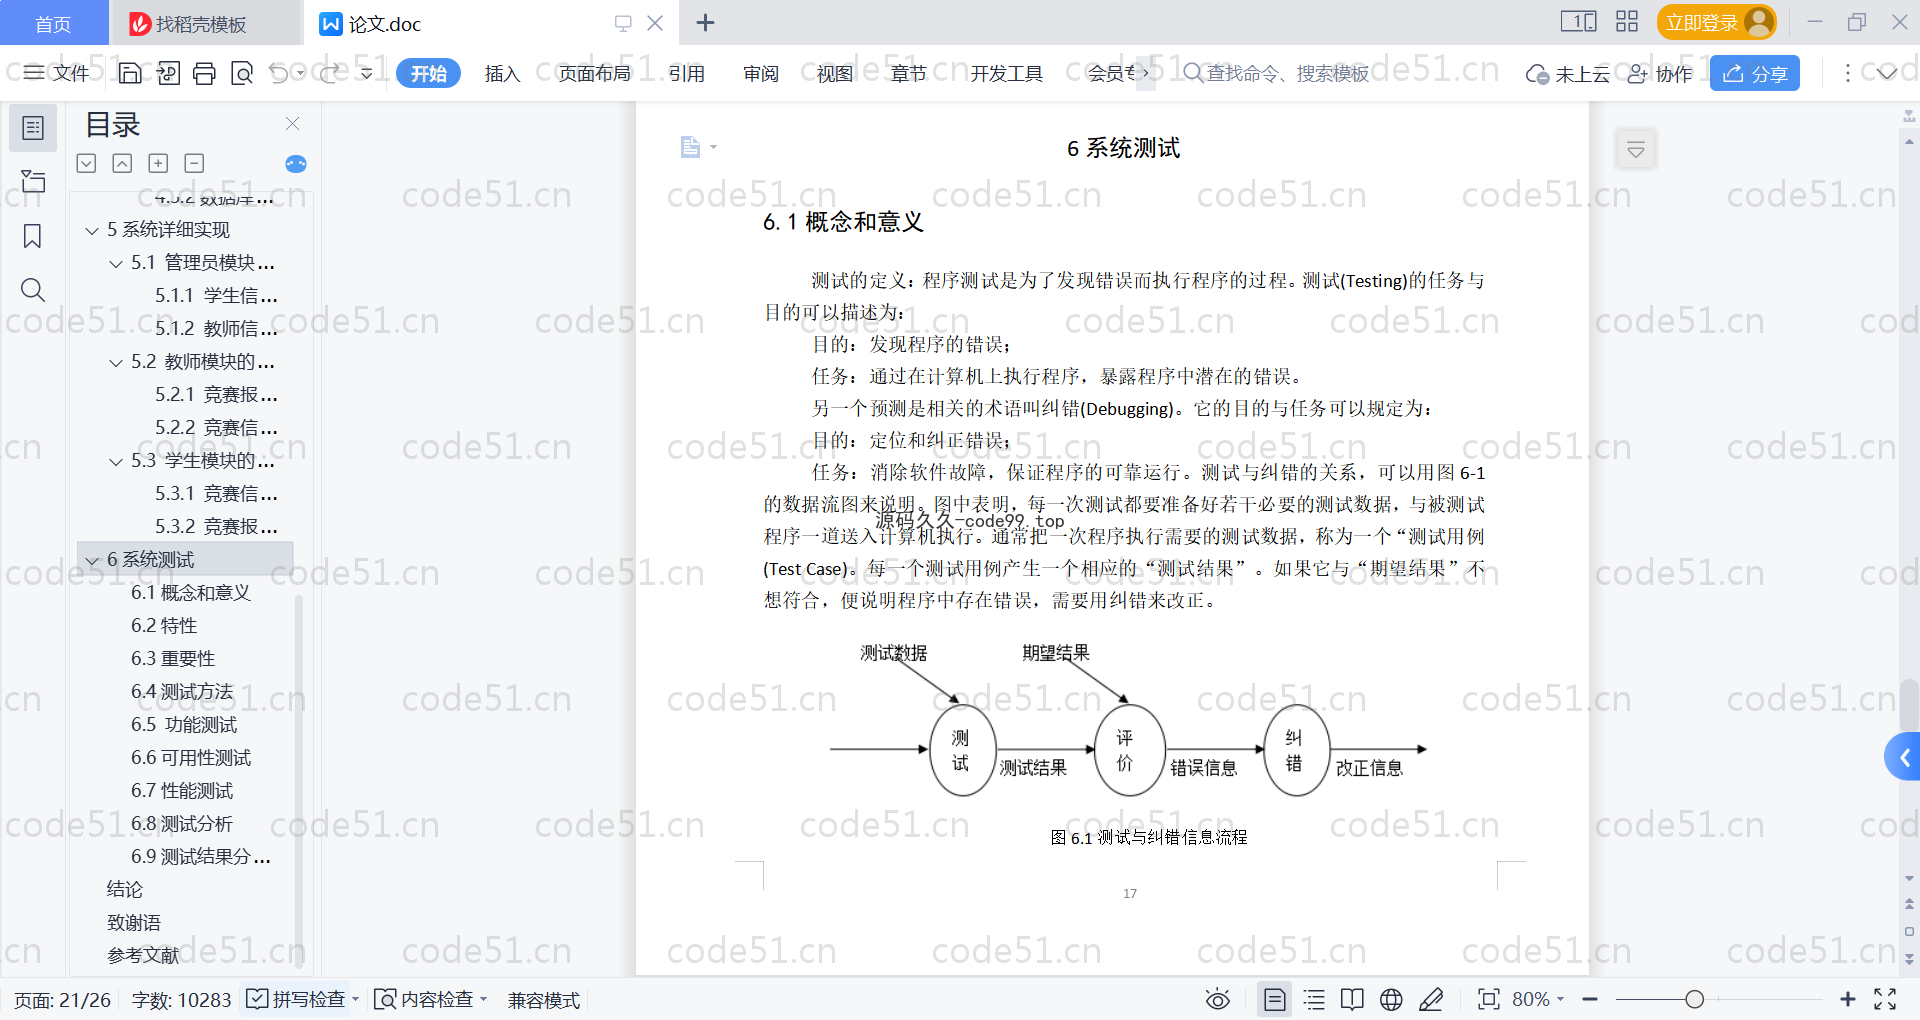Close the 目录 outline panel
The height and width of the screenshot is (1020, 1920).
pos(293,124)
